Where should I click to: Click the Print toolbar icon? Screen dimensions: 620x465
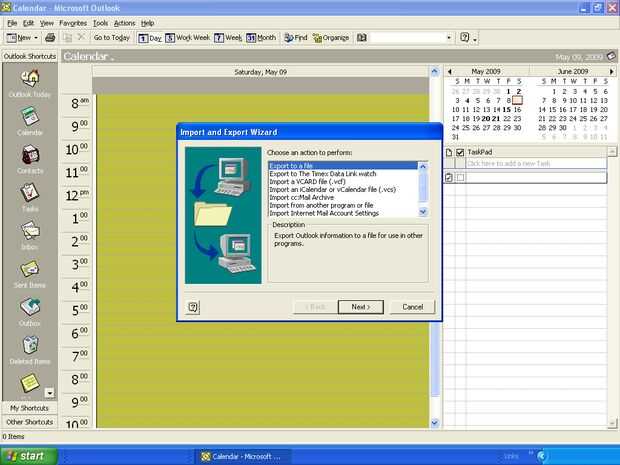[50, 38]
